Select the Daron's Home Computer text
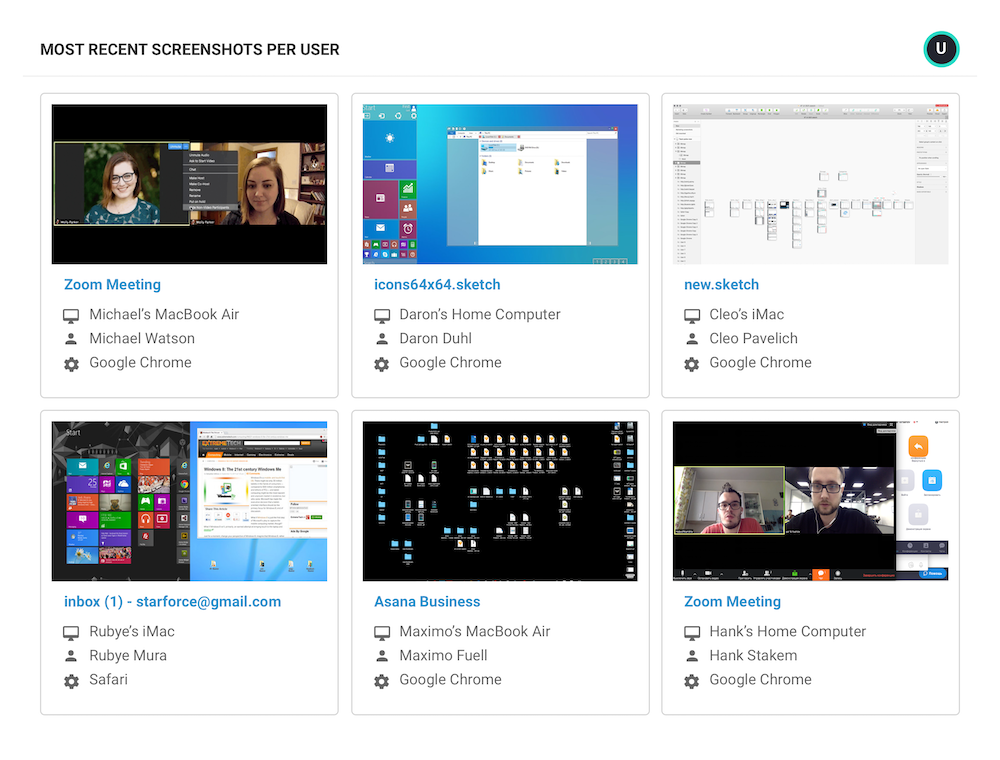1000x760 pixels. click(480, 314)
